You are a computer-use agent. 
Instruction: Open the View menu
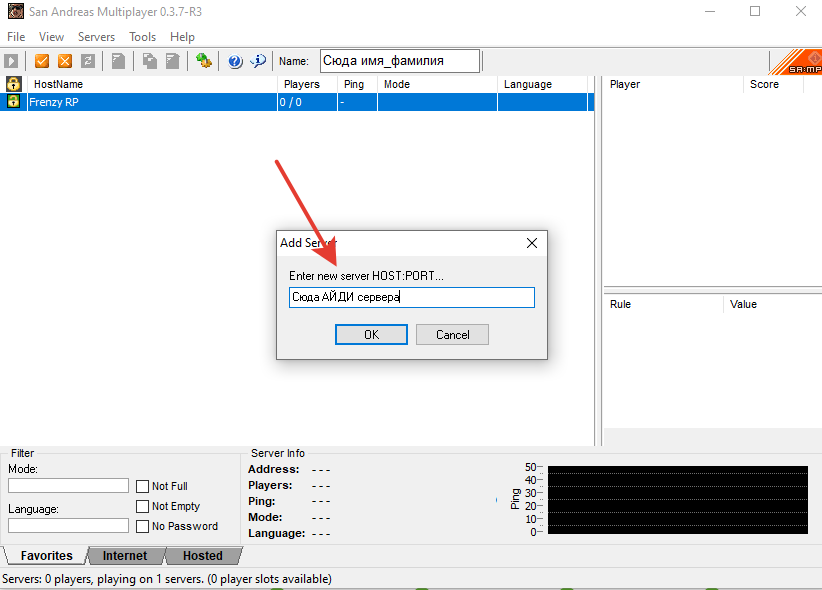[x=51, y=37]
